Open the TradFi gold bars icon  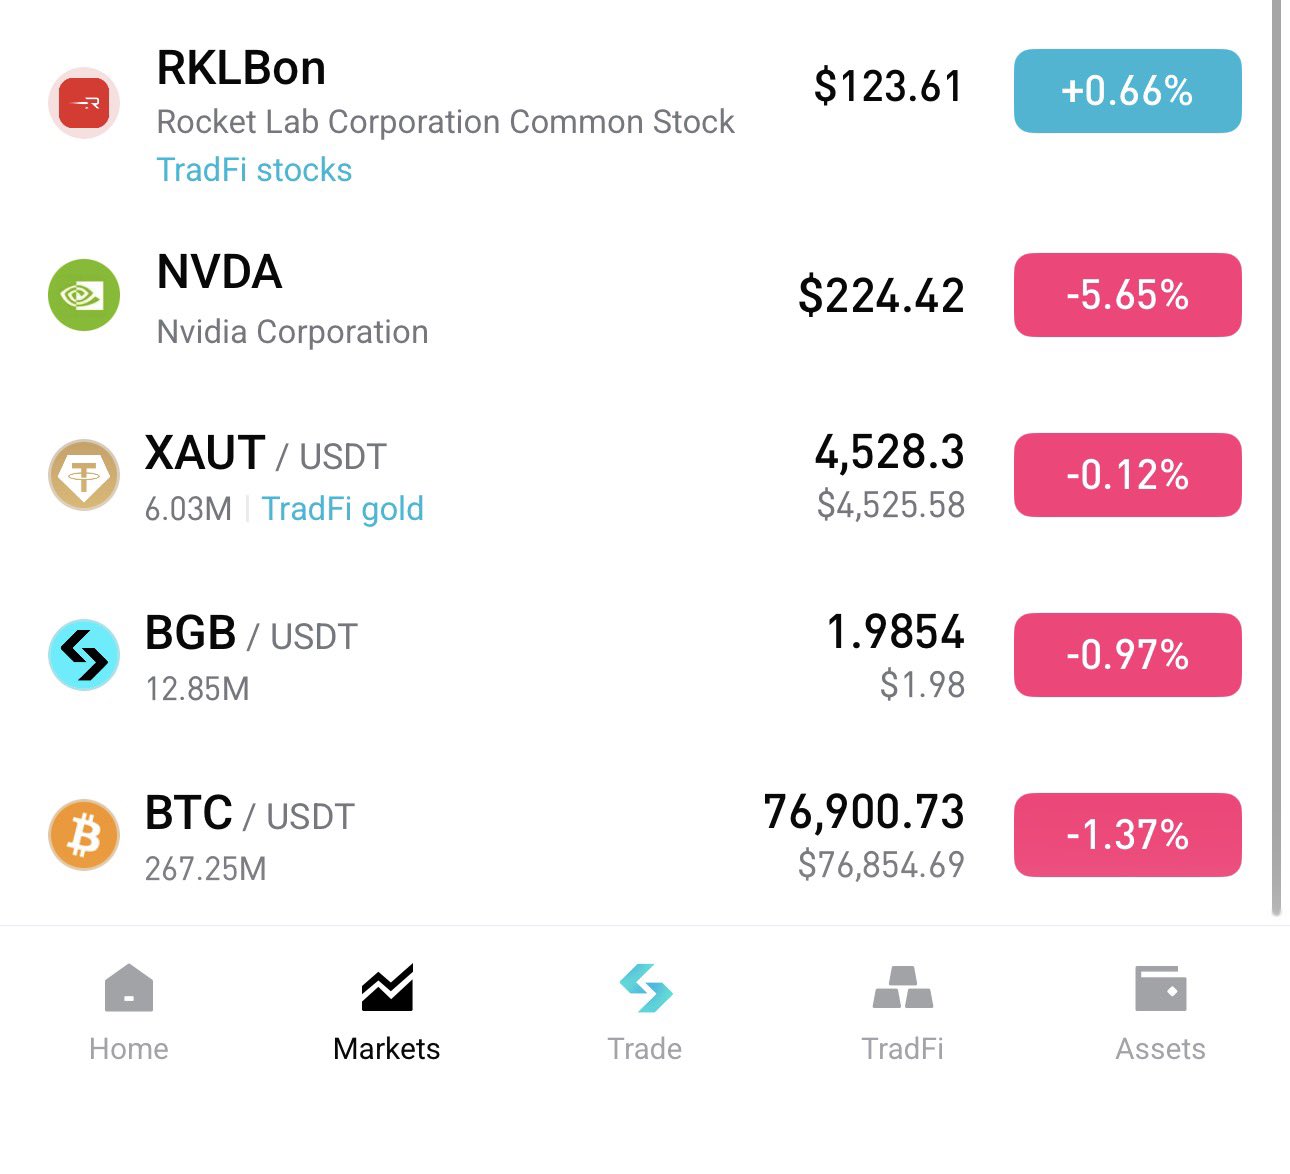(x=903, y=987)
